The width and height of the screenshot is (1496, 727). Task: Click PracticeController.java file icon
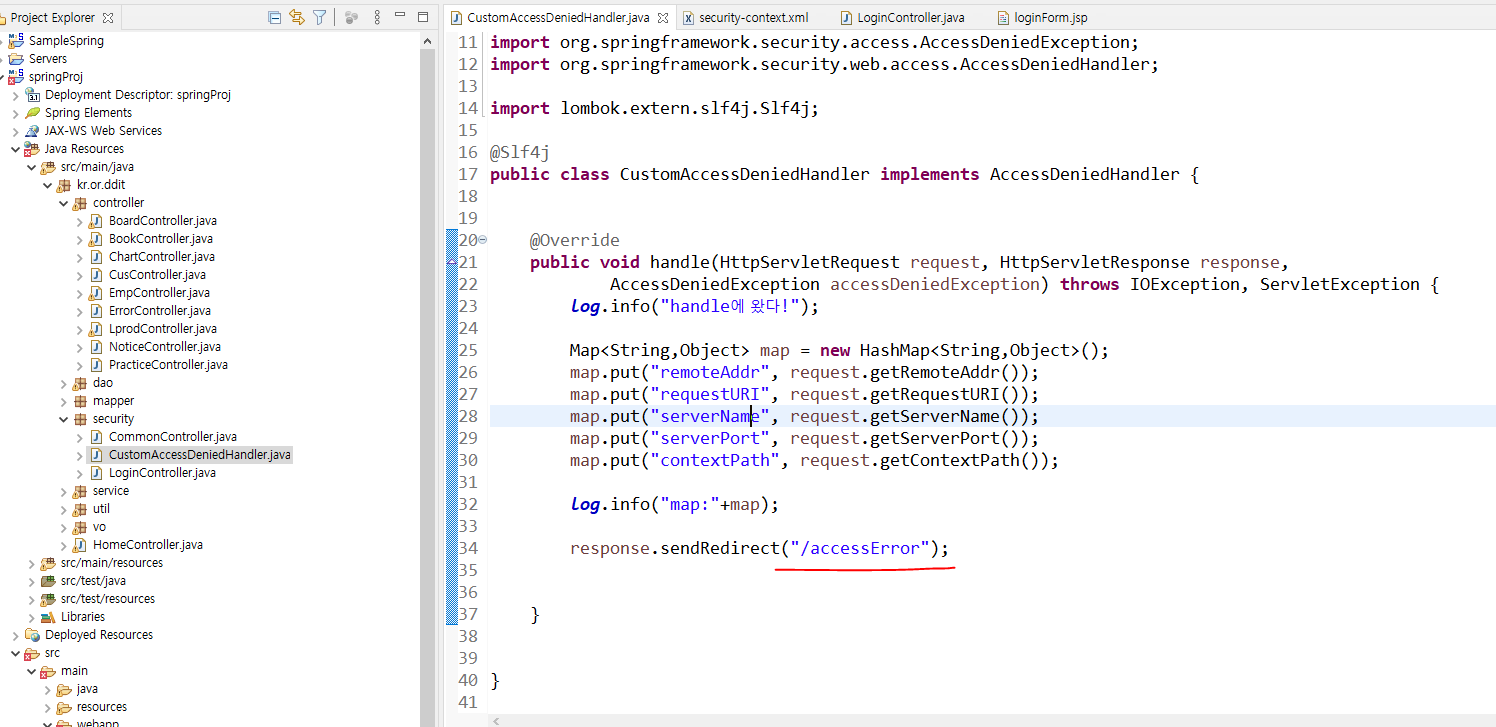pos(96,365)
